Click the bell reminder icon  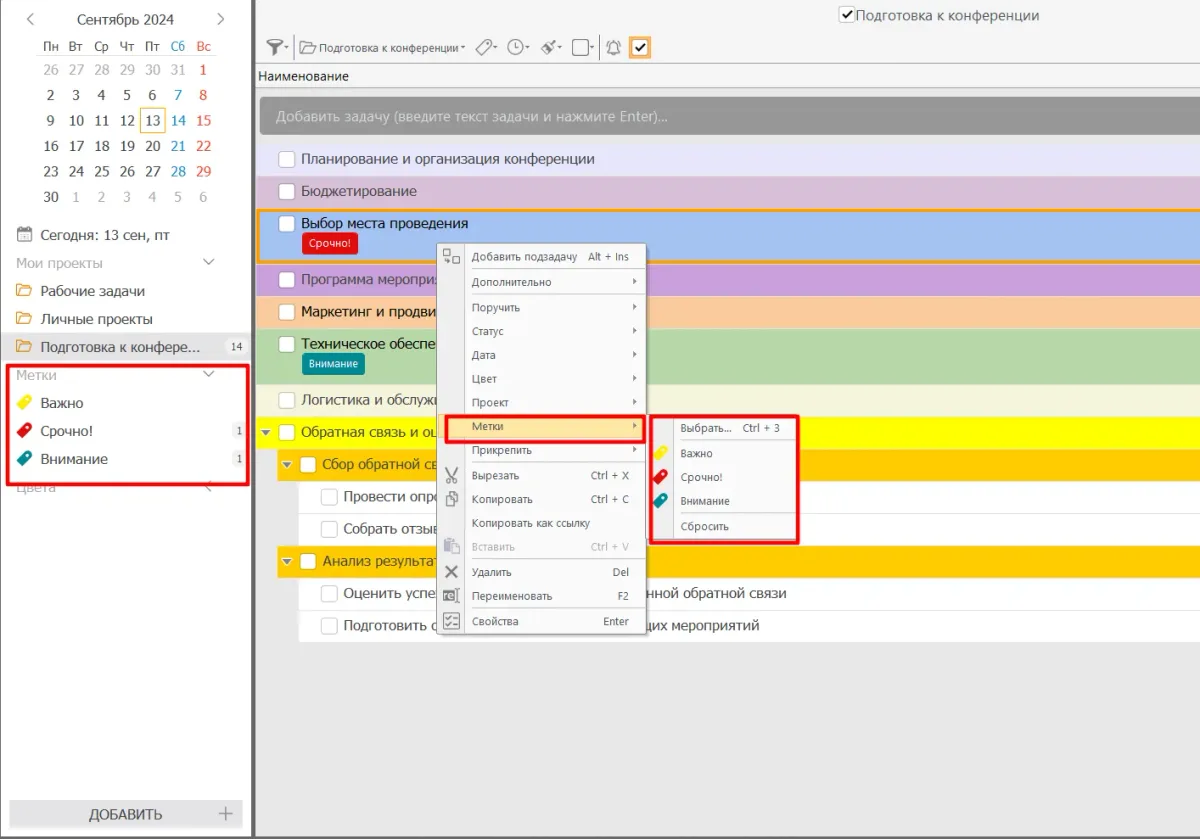pyautogui.click(x=613, y=48)
